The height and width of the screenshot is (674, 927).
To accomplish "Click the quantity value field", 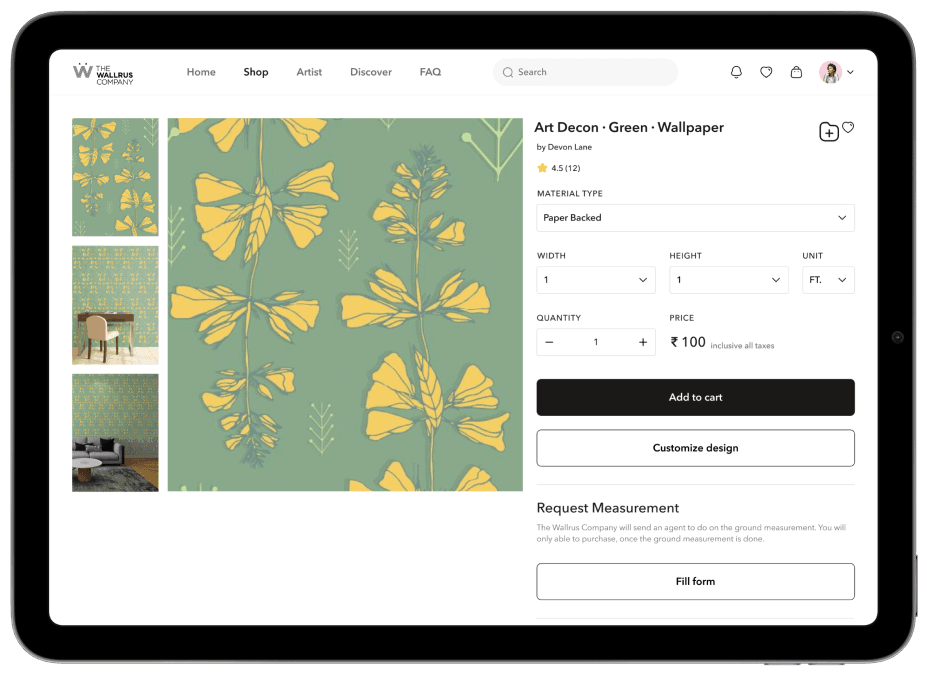I will 596,342.
